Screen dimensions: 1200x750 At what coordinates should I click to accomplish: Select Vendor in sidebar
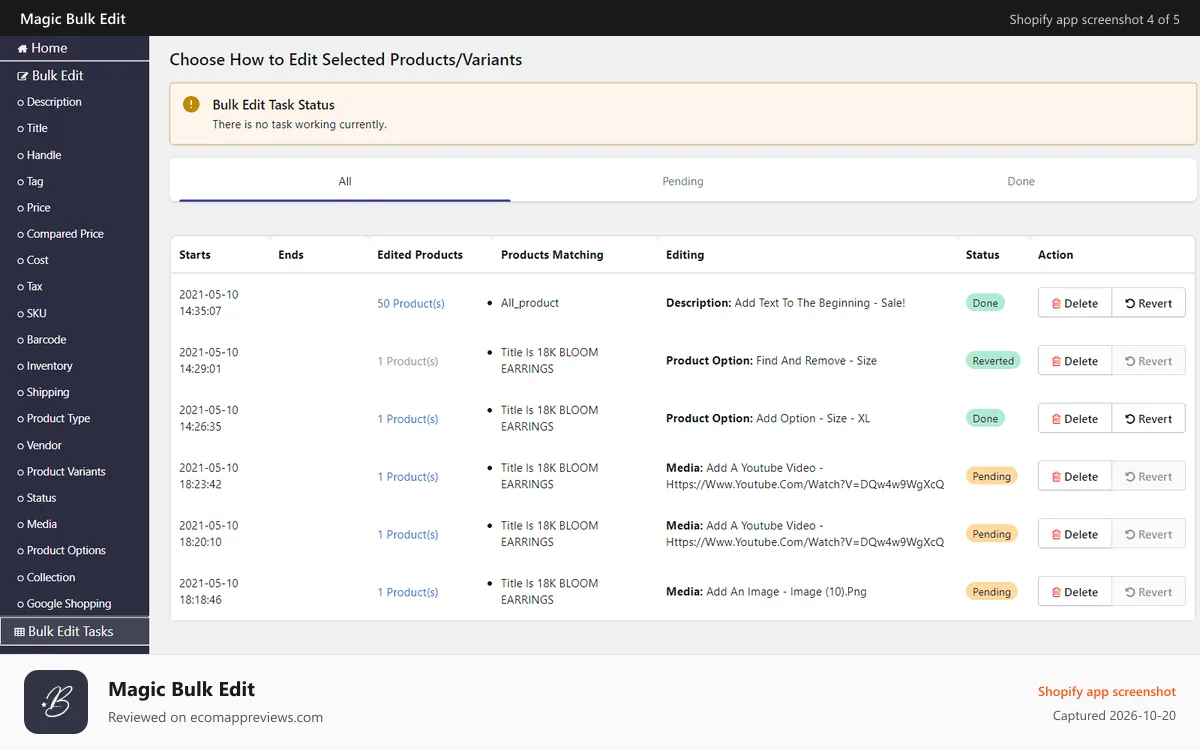(x=39, y=445)
